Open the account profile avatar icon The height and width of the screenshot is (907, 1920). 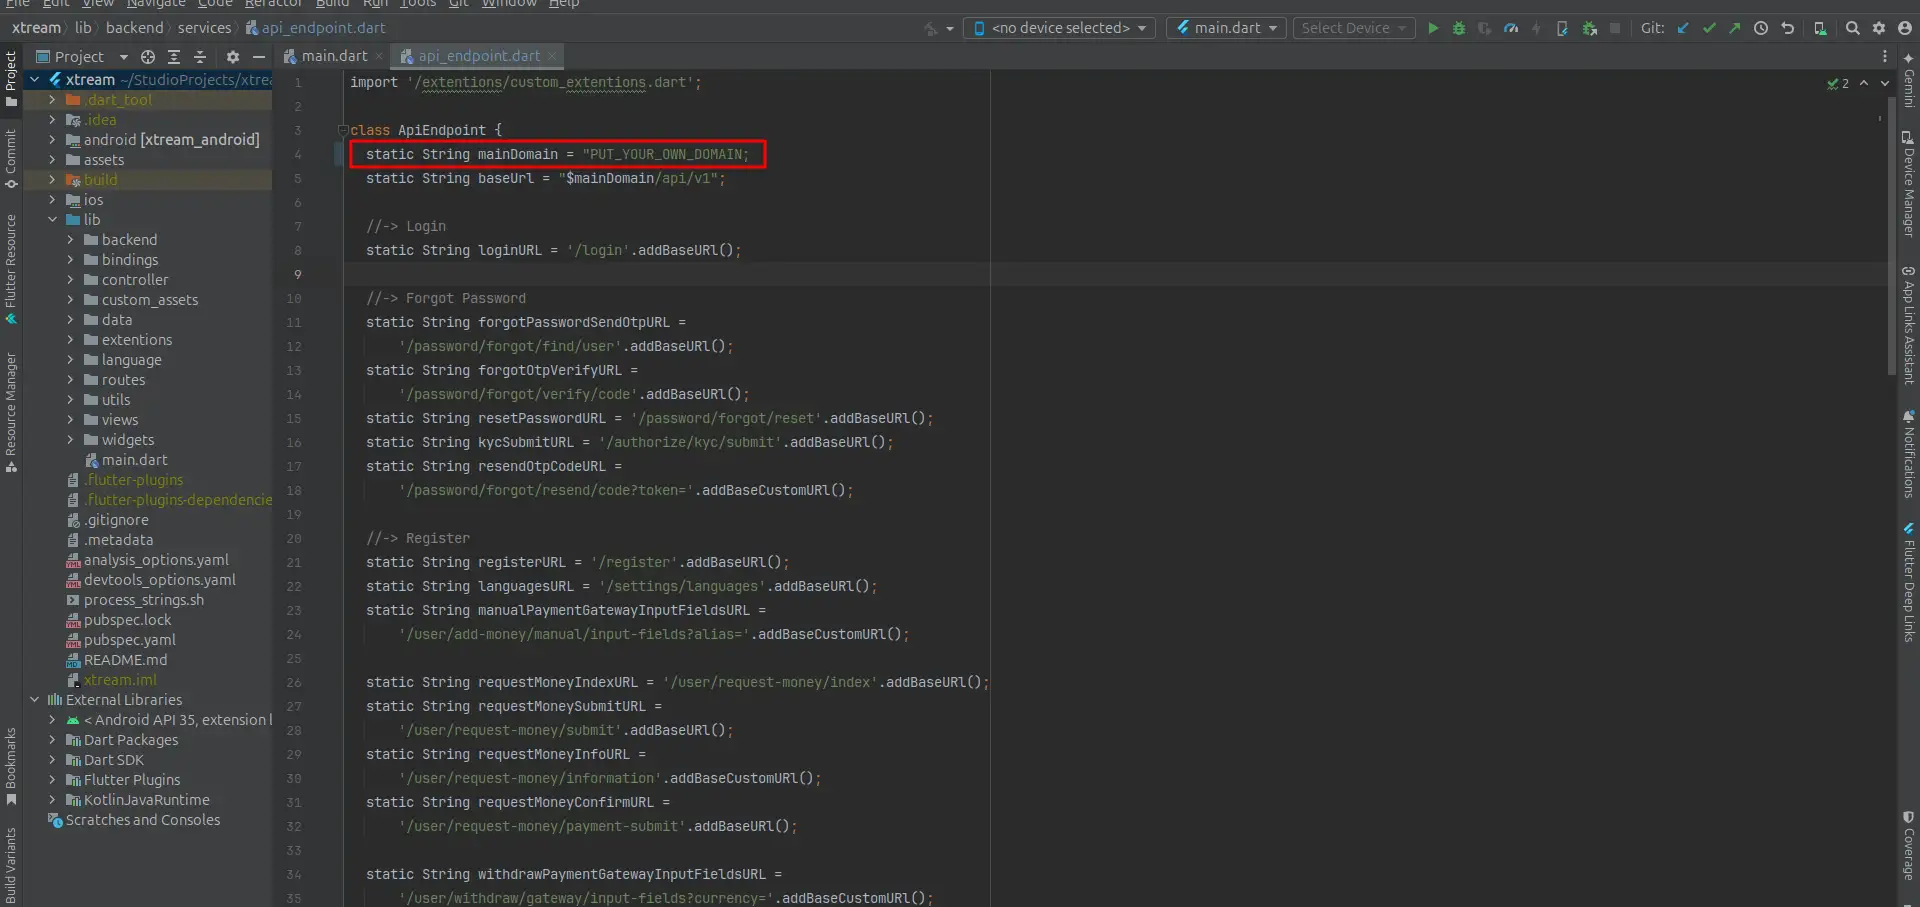(1905, 28)
